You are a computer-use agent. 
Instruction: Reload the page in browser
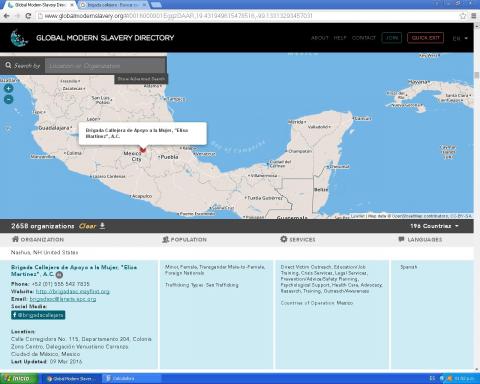click(28, 16)
